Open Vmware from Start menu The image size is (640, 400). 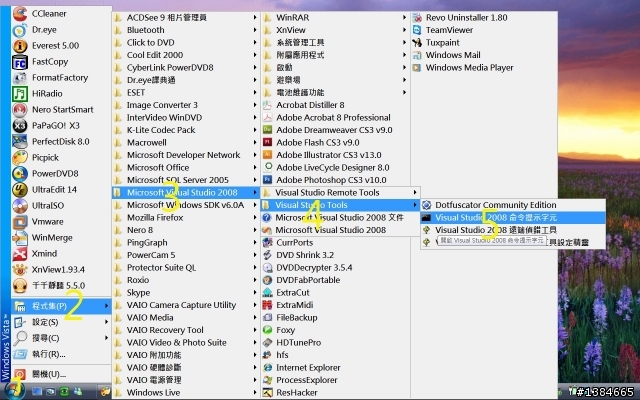coord(61,221)
